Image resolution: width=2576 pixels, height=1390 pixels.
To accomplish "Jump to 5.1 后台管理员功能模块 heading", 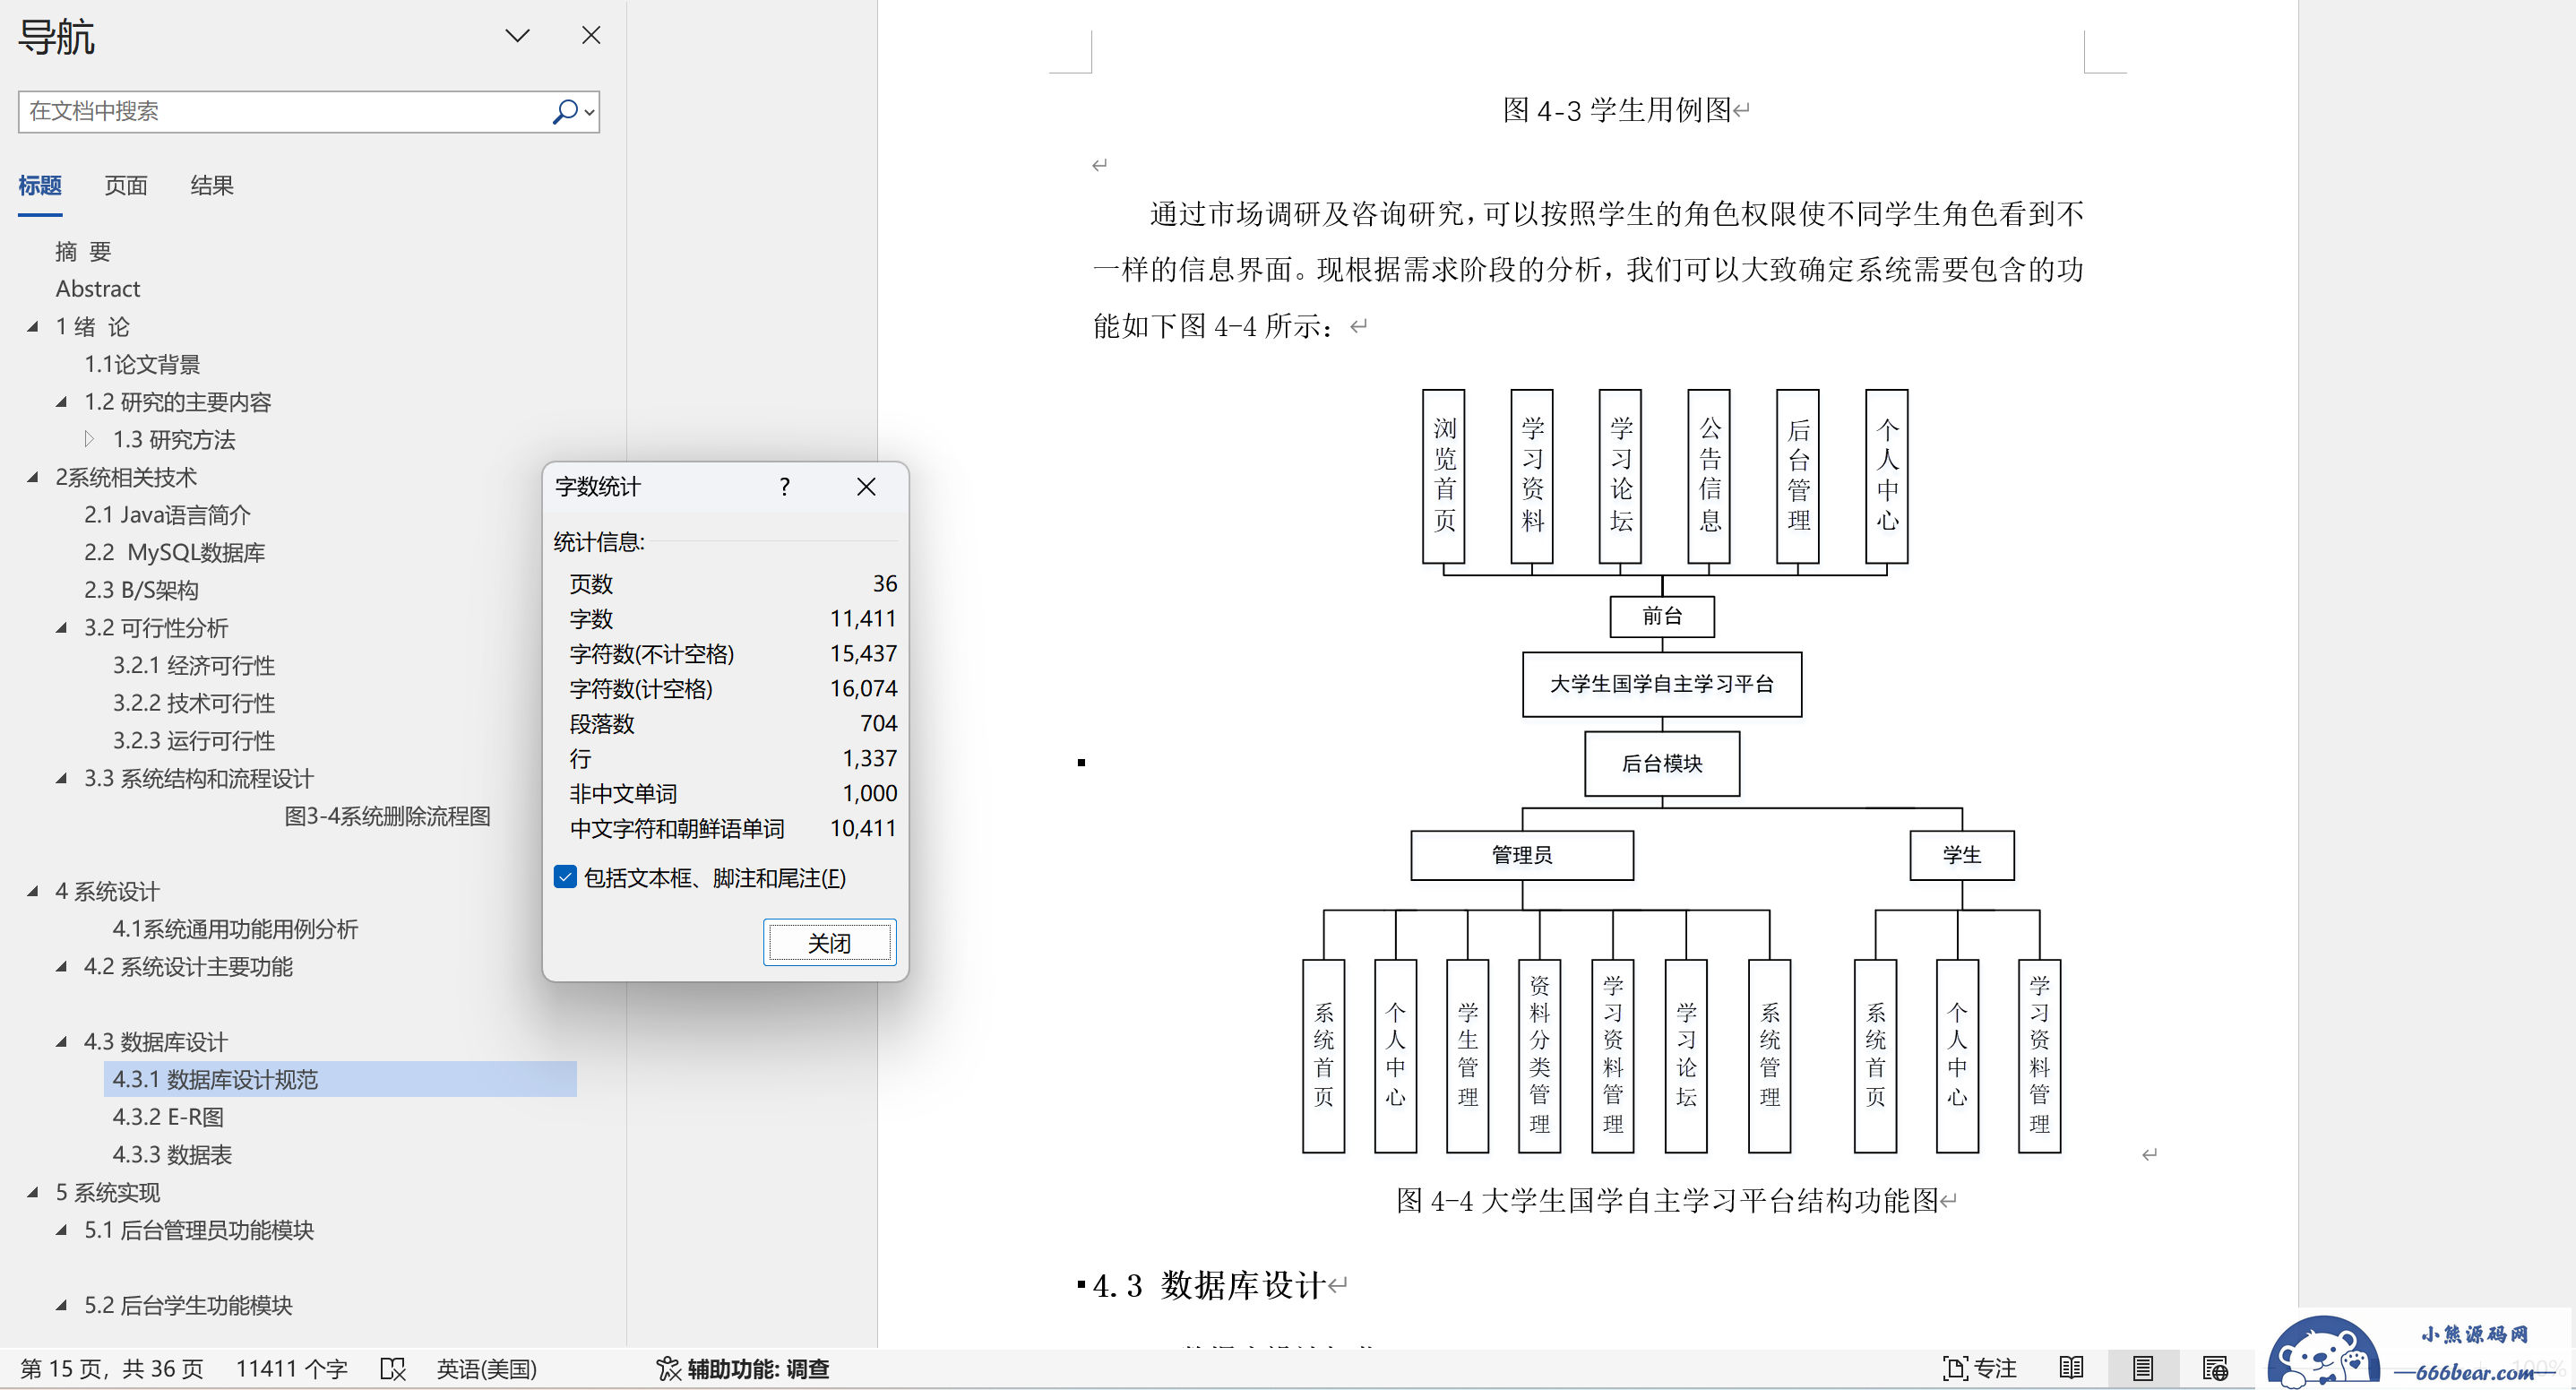I will 198,1230.
